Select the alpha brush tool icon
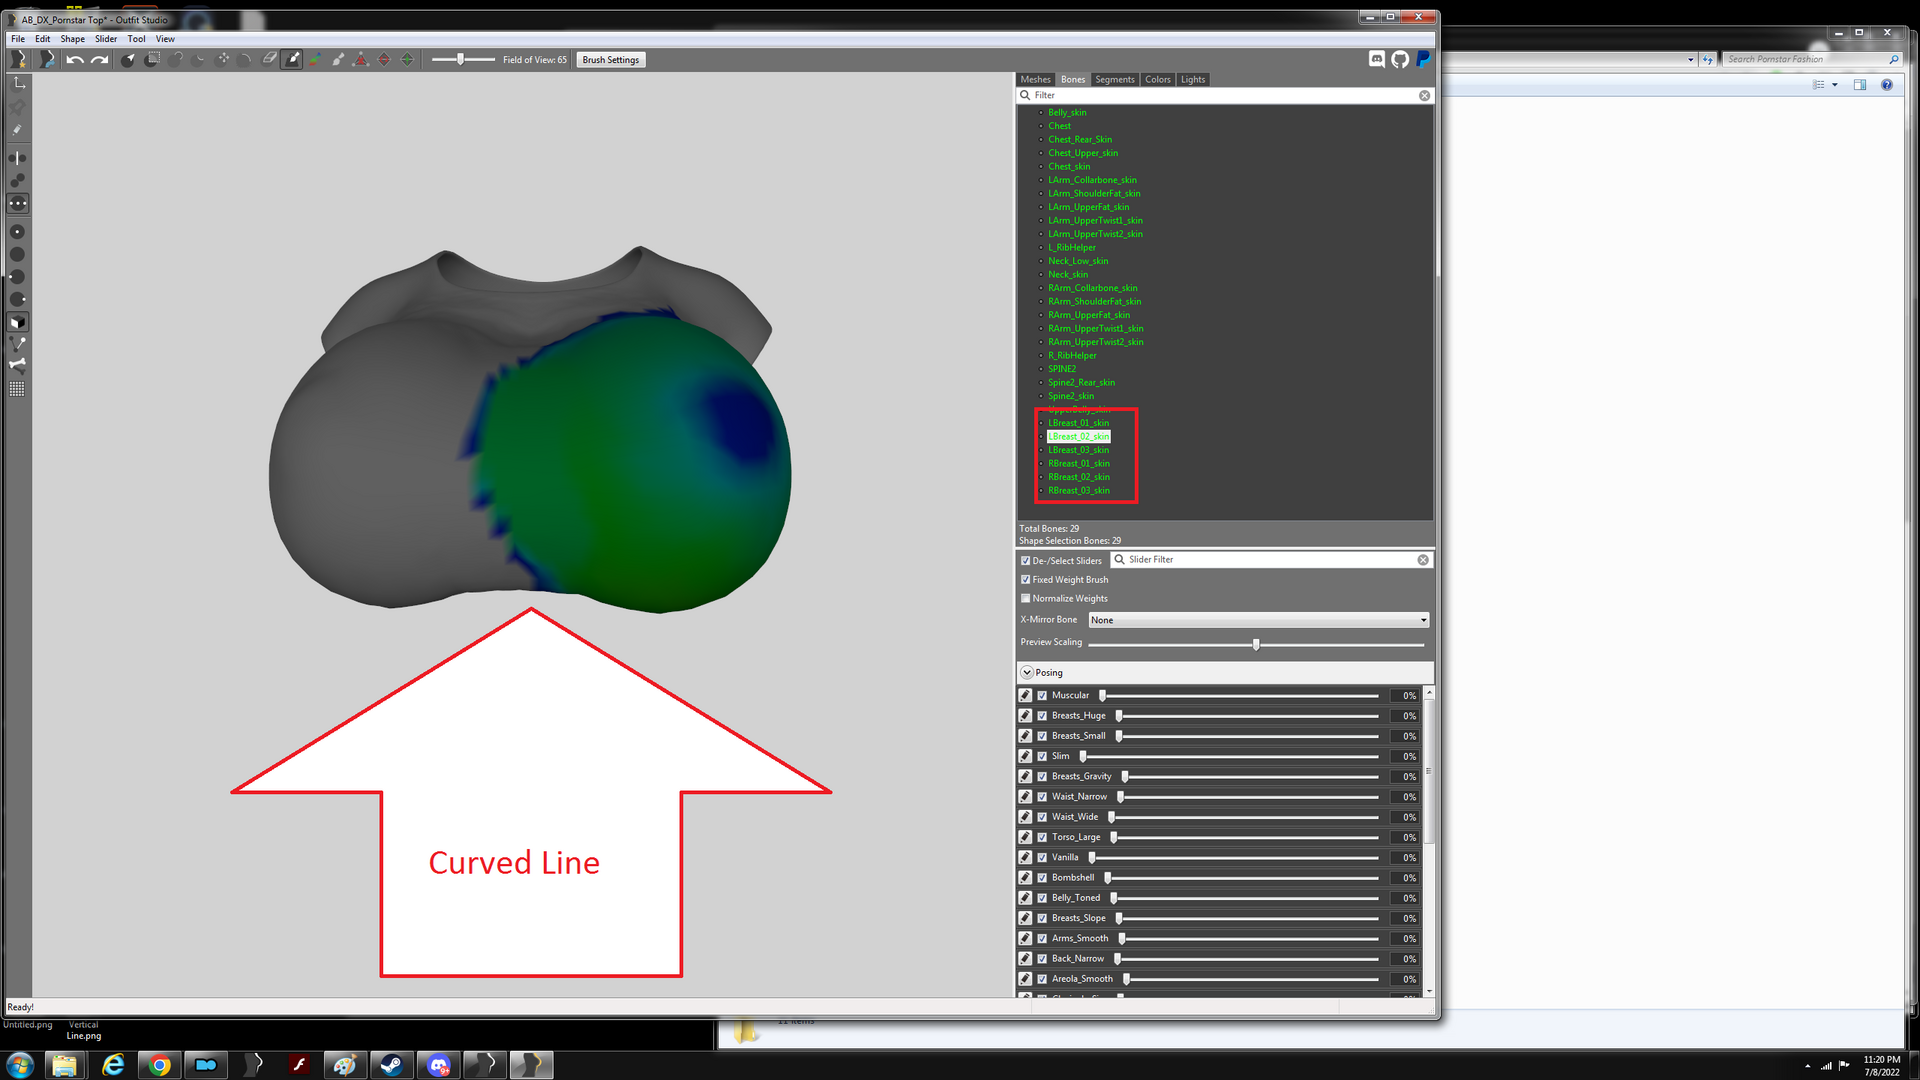This screenshot has width=1920, height=1080. point(338,60)
